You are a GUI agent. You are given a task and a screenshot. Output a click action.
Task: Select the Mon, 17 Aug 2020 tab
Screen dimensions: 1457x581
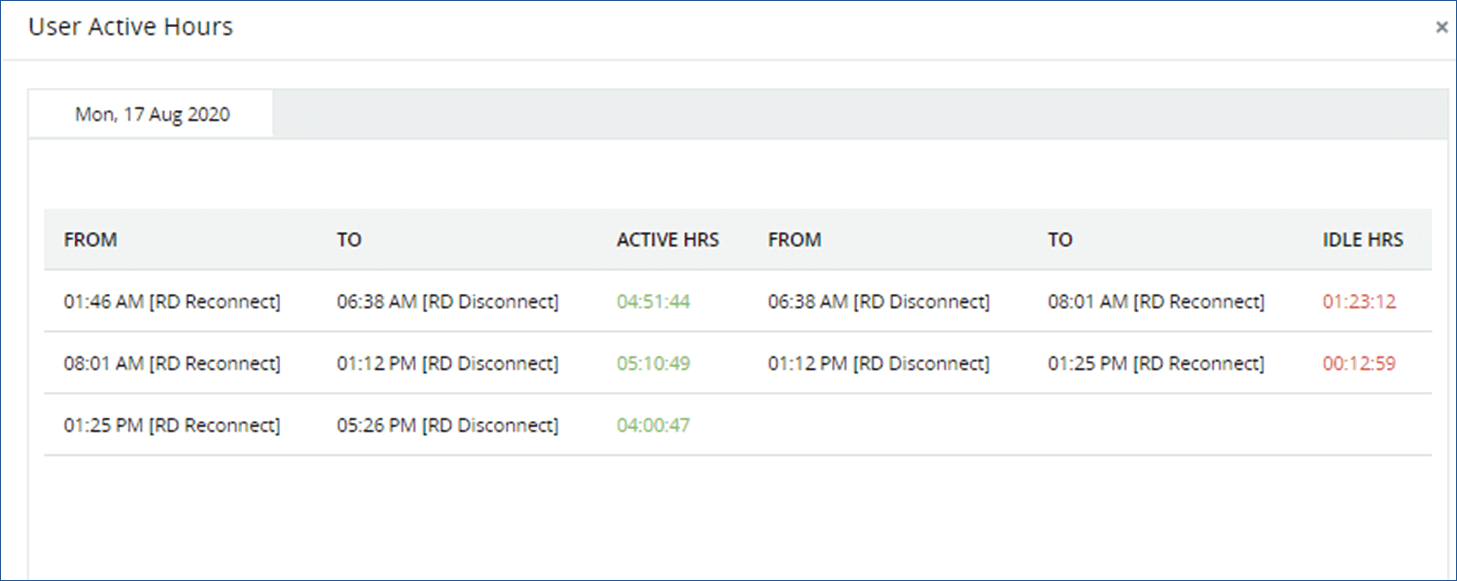click(x=152, y=115)
